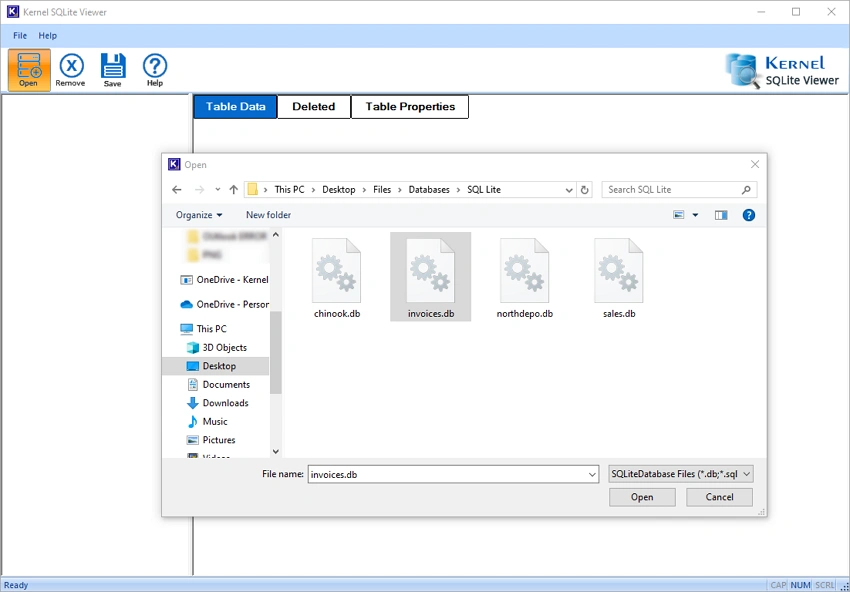Screen dimensions: 850x592
Task: Select OneDrive - Kernel in navigation pane
Action: coord(224,280)
